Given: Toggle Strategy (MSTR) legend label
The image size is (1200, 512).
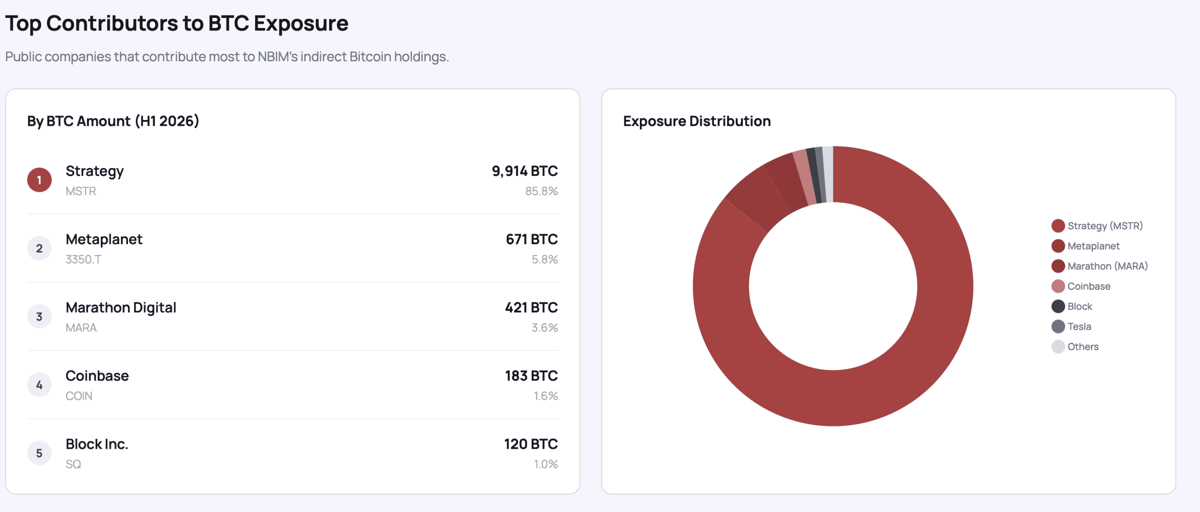Looking at the screenshot, I should (1105, 226).
